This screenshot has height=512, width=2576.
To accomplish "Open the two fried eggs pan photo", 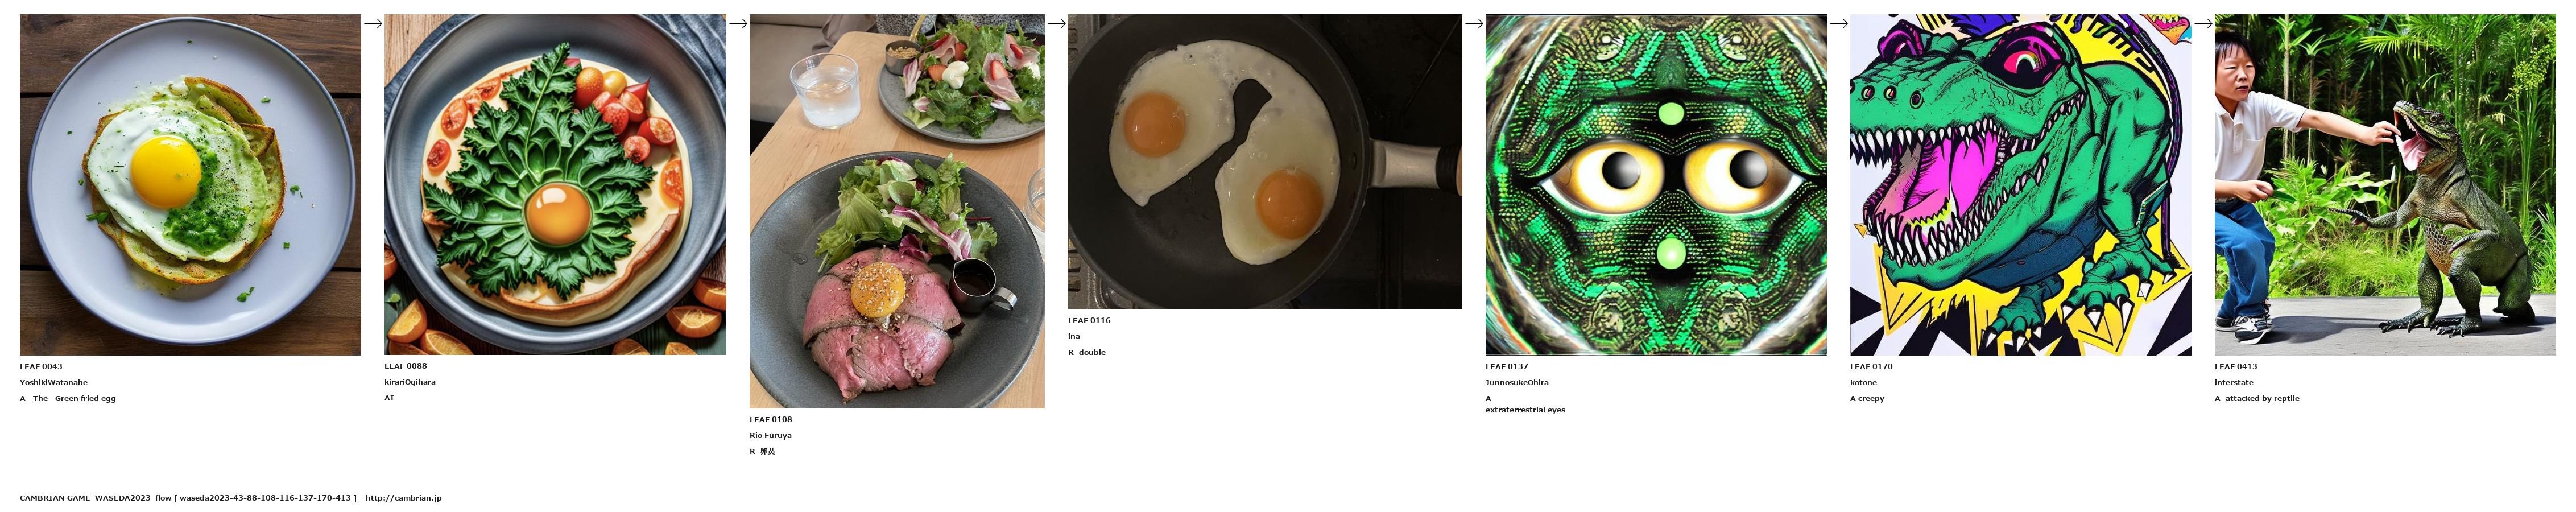I will click(x=1265, y=162).
